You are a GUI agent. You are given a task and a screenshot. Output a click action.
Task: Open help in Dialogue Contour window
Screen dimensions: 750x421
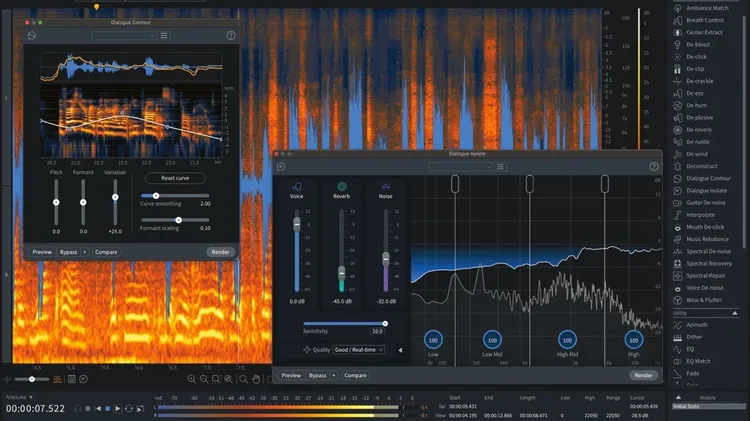pos(231,35)
